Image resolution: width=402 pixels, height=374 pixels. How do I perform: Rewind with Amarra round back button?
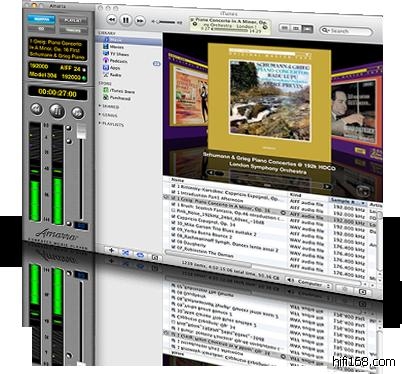click(36, 109)
